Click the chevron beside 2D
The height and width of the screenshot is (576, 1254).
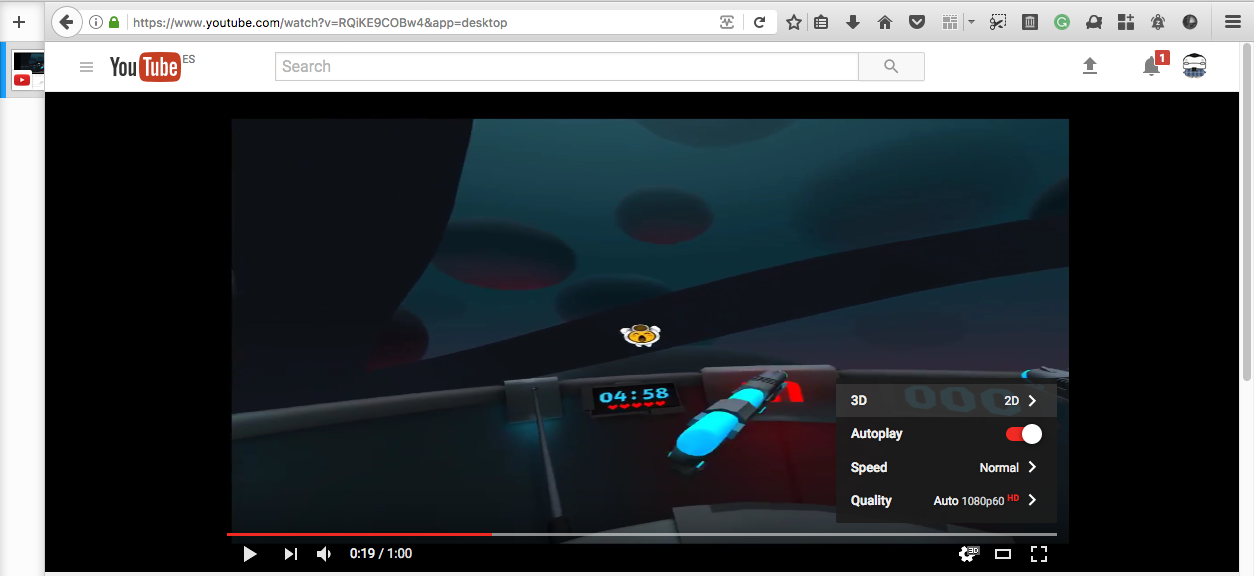pos(1032,401)
